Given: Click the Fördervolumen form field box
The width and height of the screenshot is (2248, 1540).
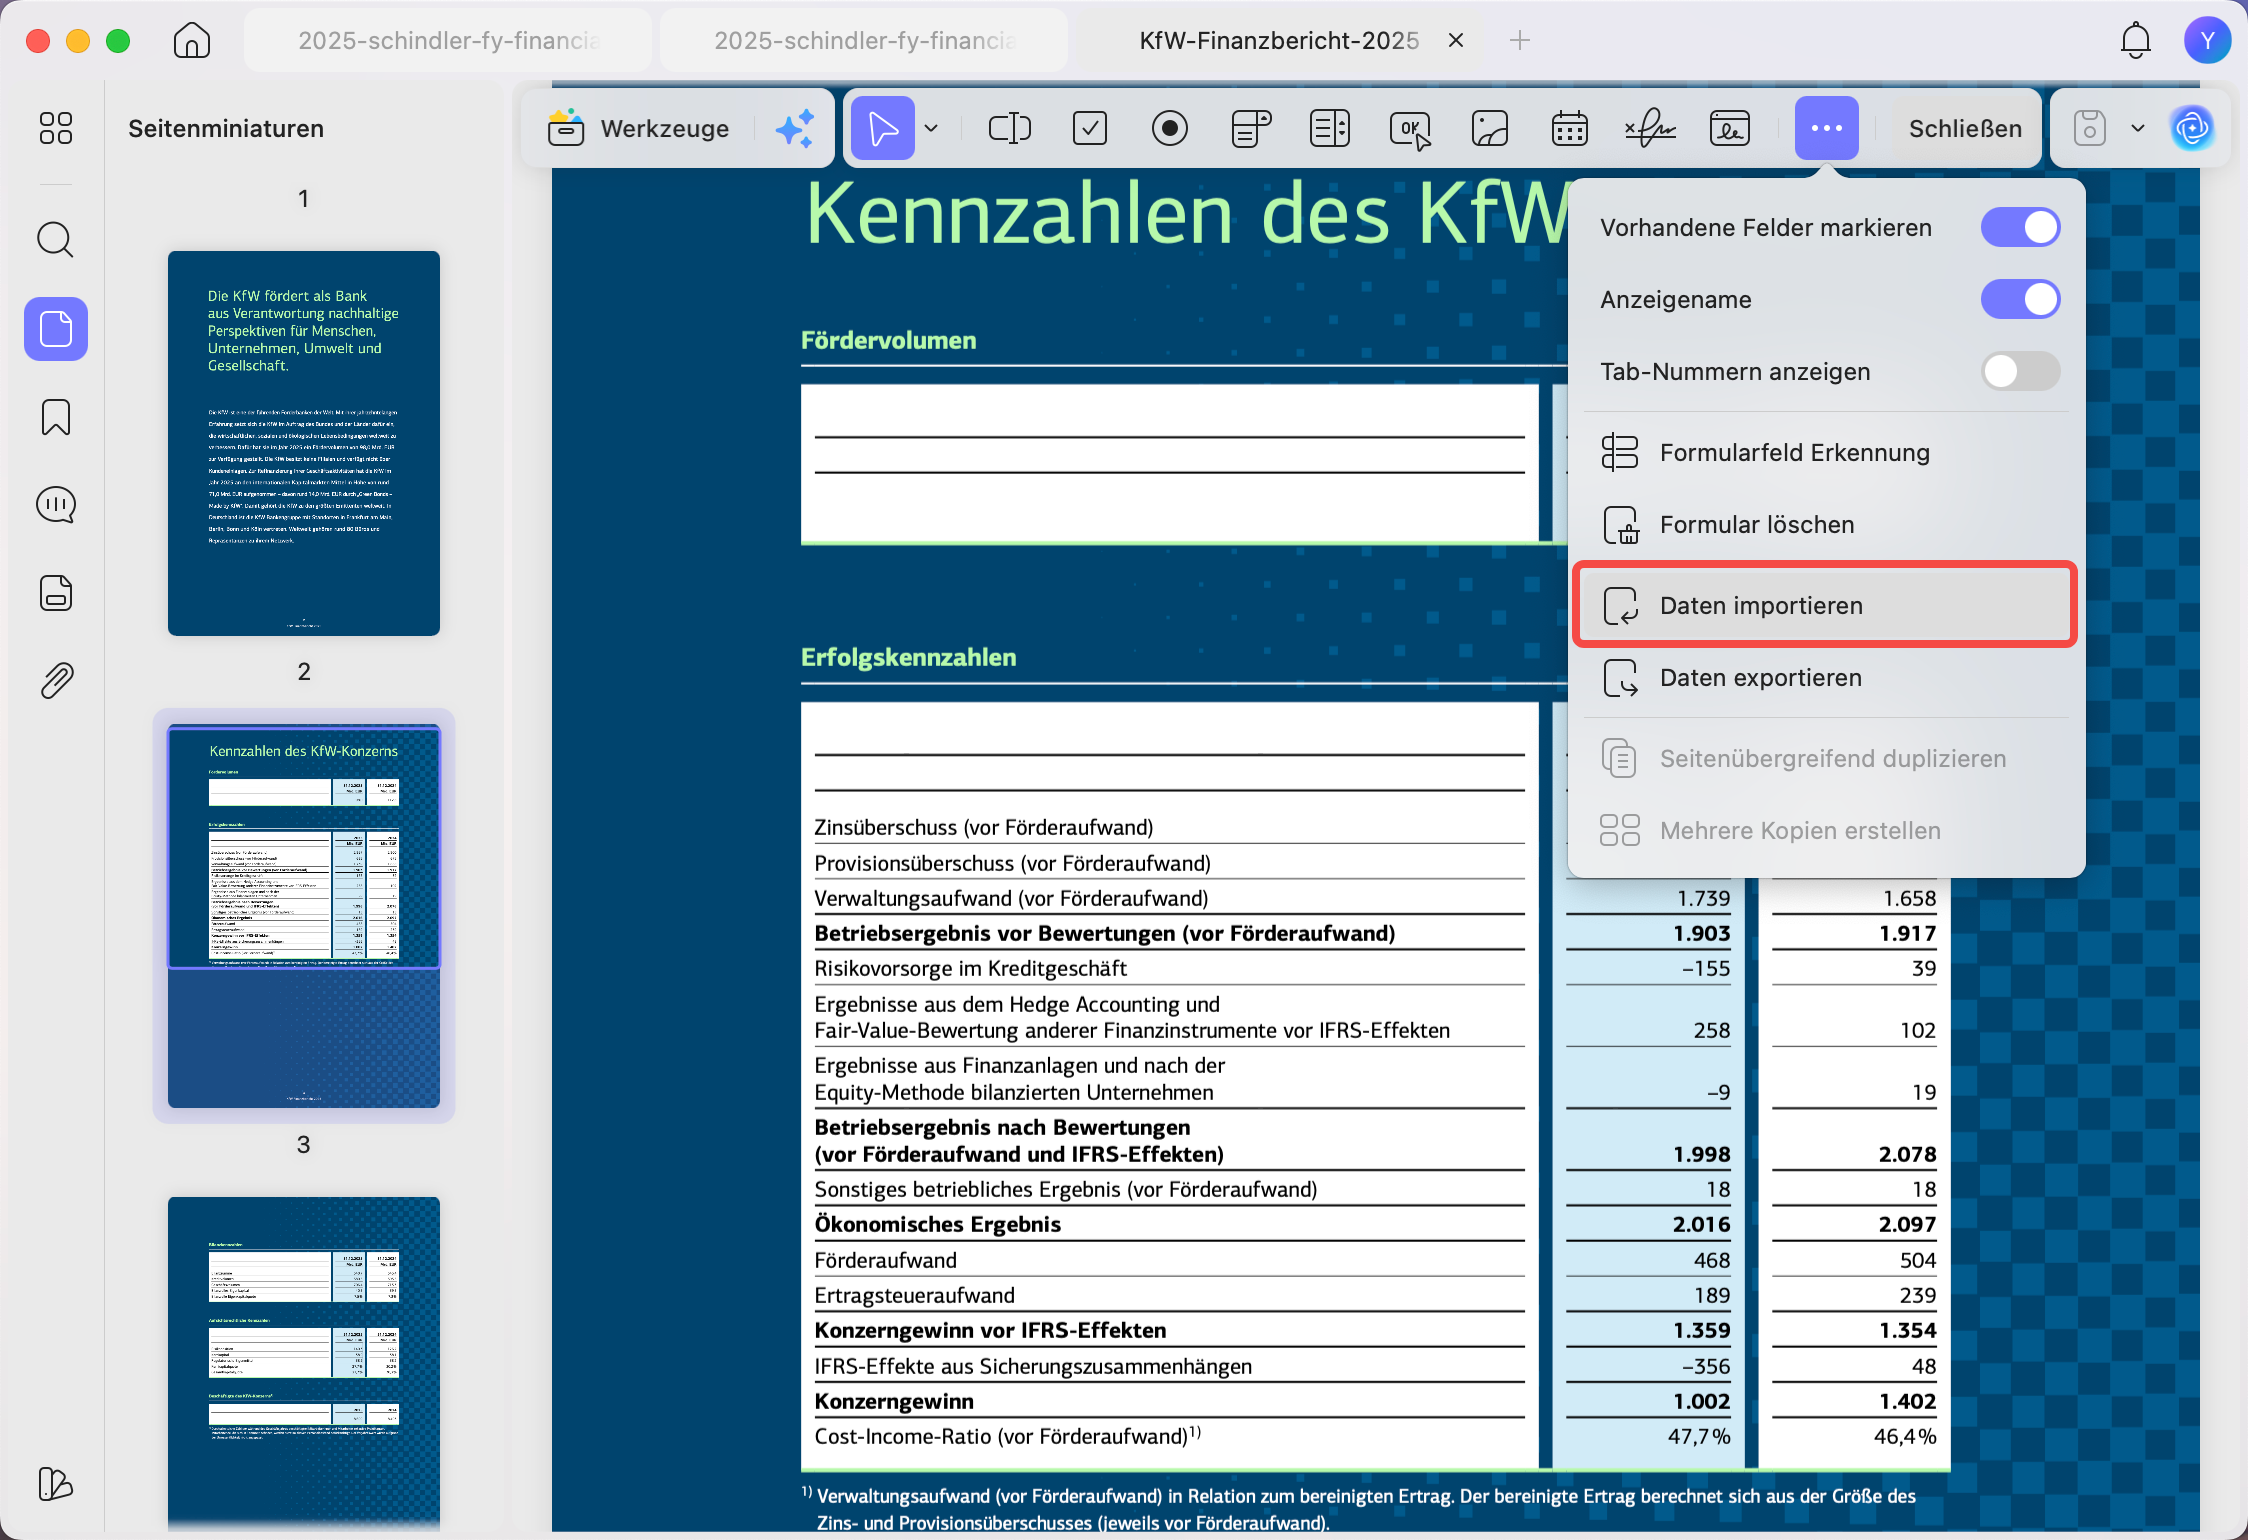Looking at the screenshot, I should pyautogui.click(x=1170, y=463).
